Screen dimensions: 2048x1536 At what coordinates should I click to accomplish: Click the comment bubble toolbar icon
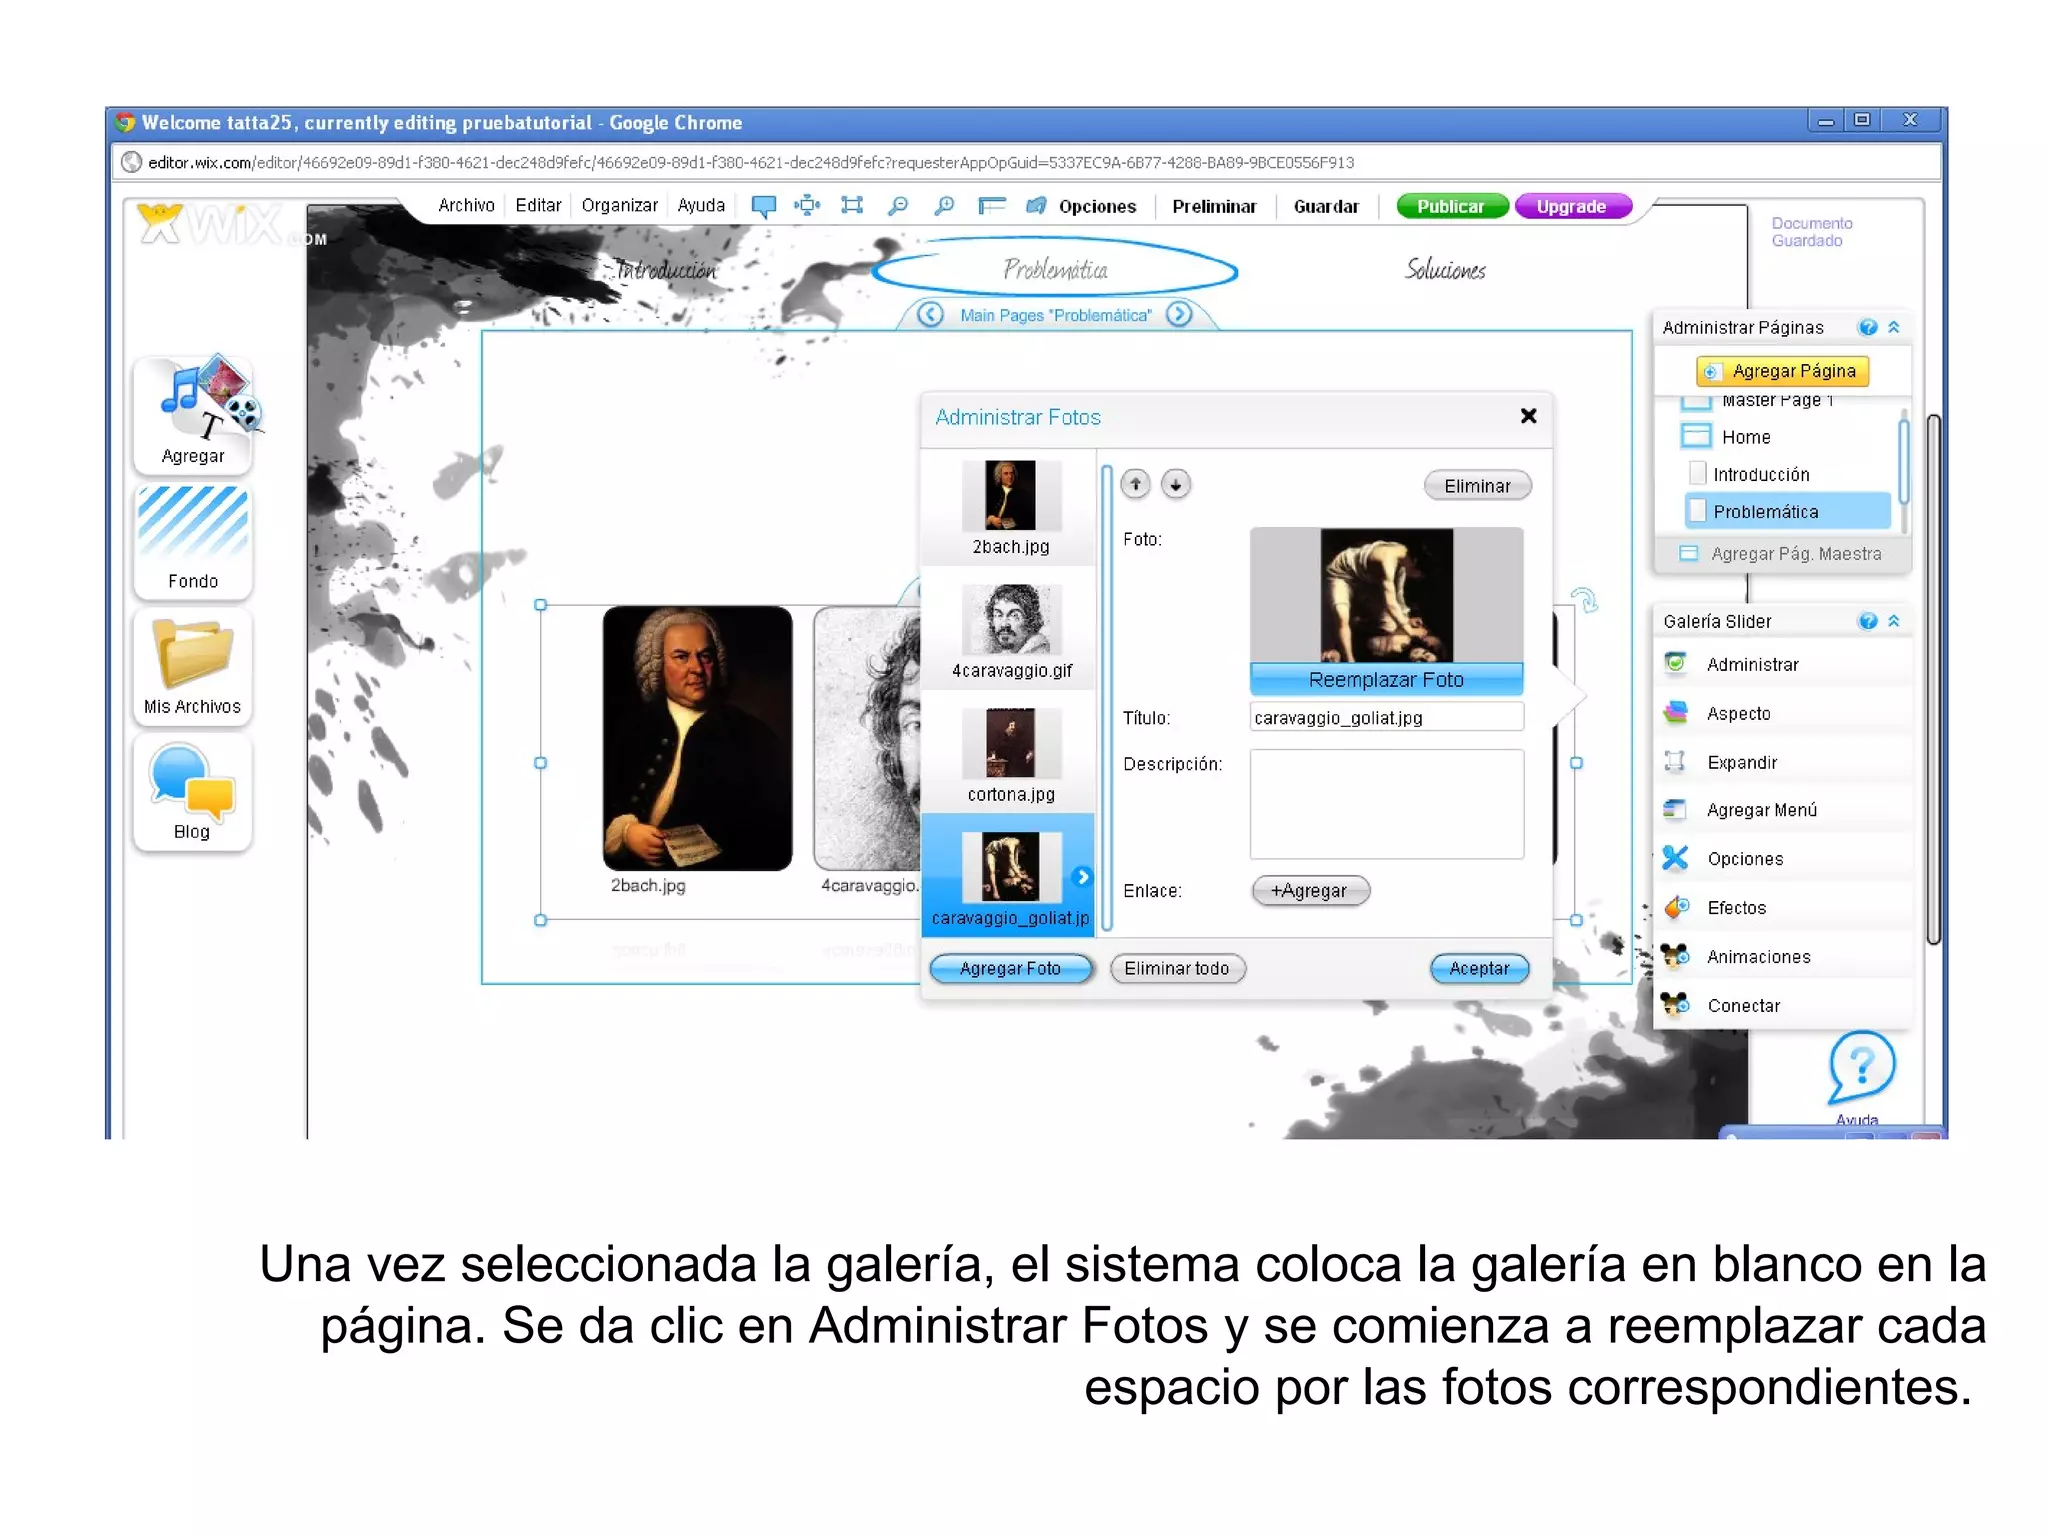[764, 206]
